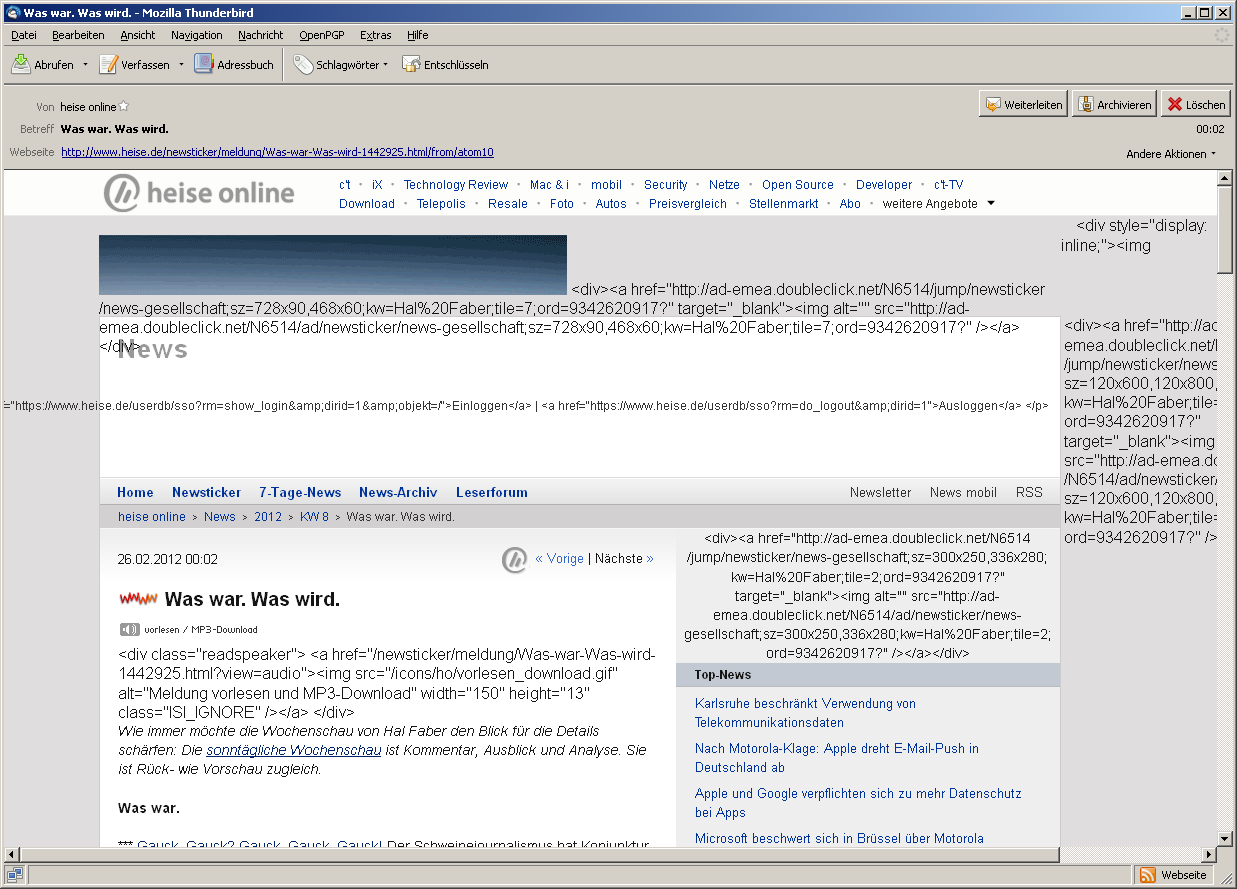Click the vertical scrollbar up arrow
The image size is (1237, 889).
(x=1225, y=178)
